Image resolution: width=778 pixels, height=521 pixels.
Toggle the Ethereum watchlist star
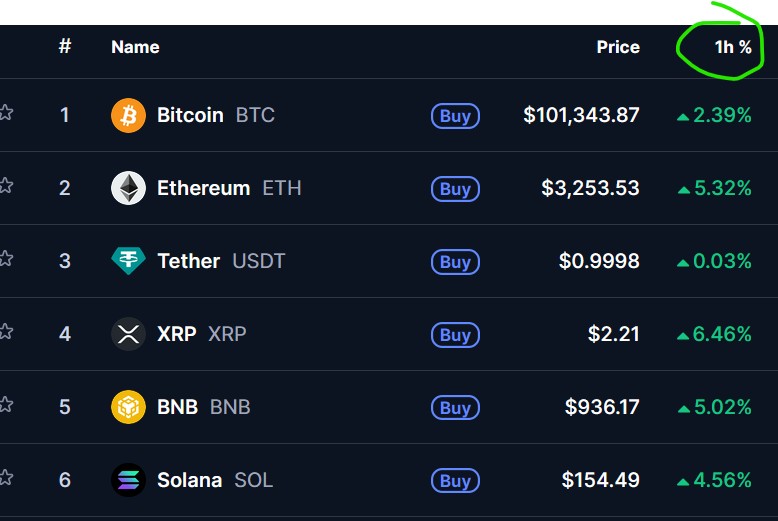[x=5, y=186]
